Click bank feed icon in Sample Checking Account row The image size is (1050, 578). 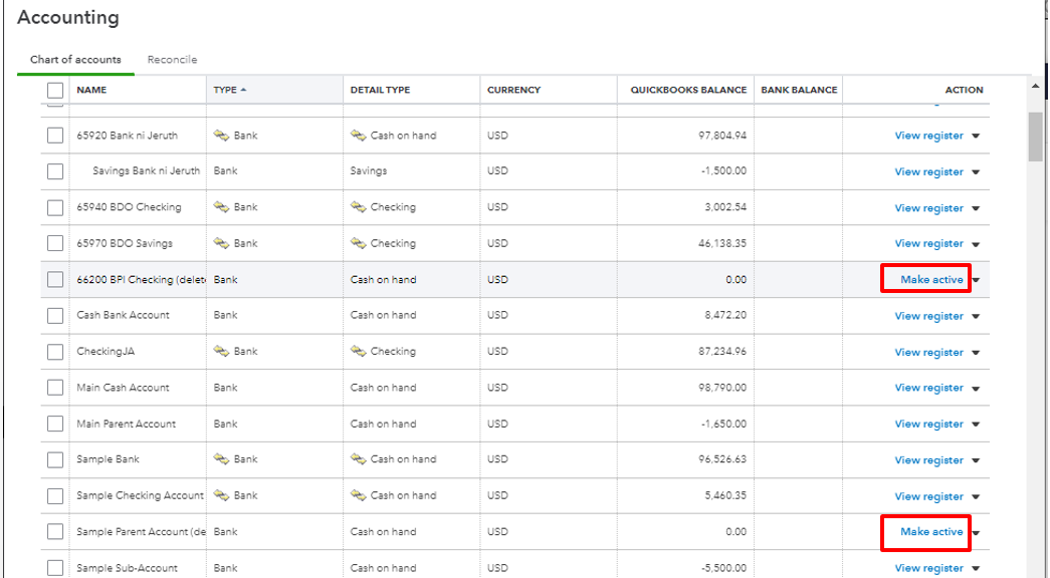221,495
